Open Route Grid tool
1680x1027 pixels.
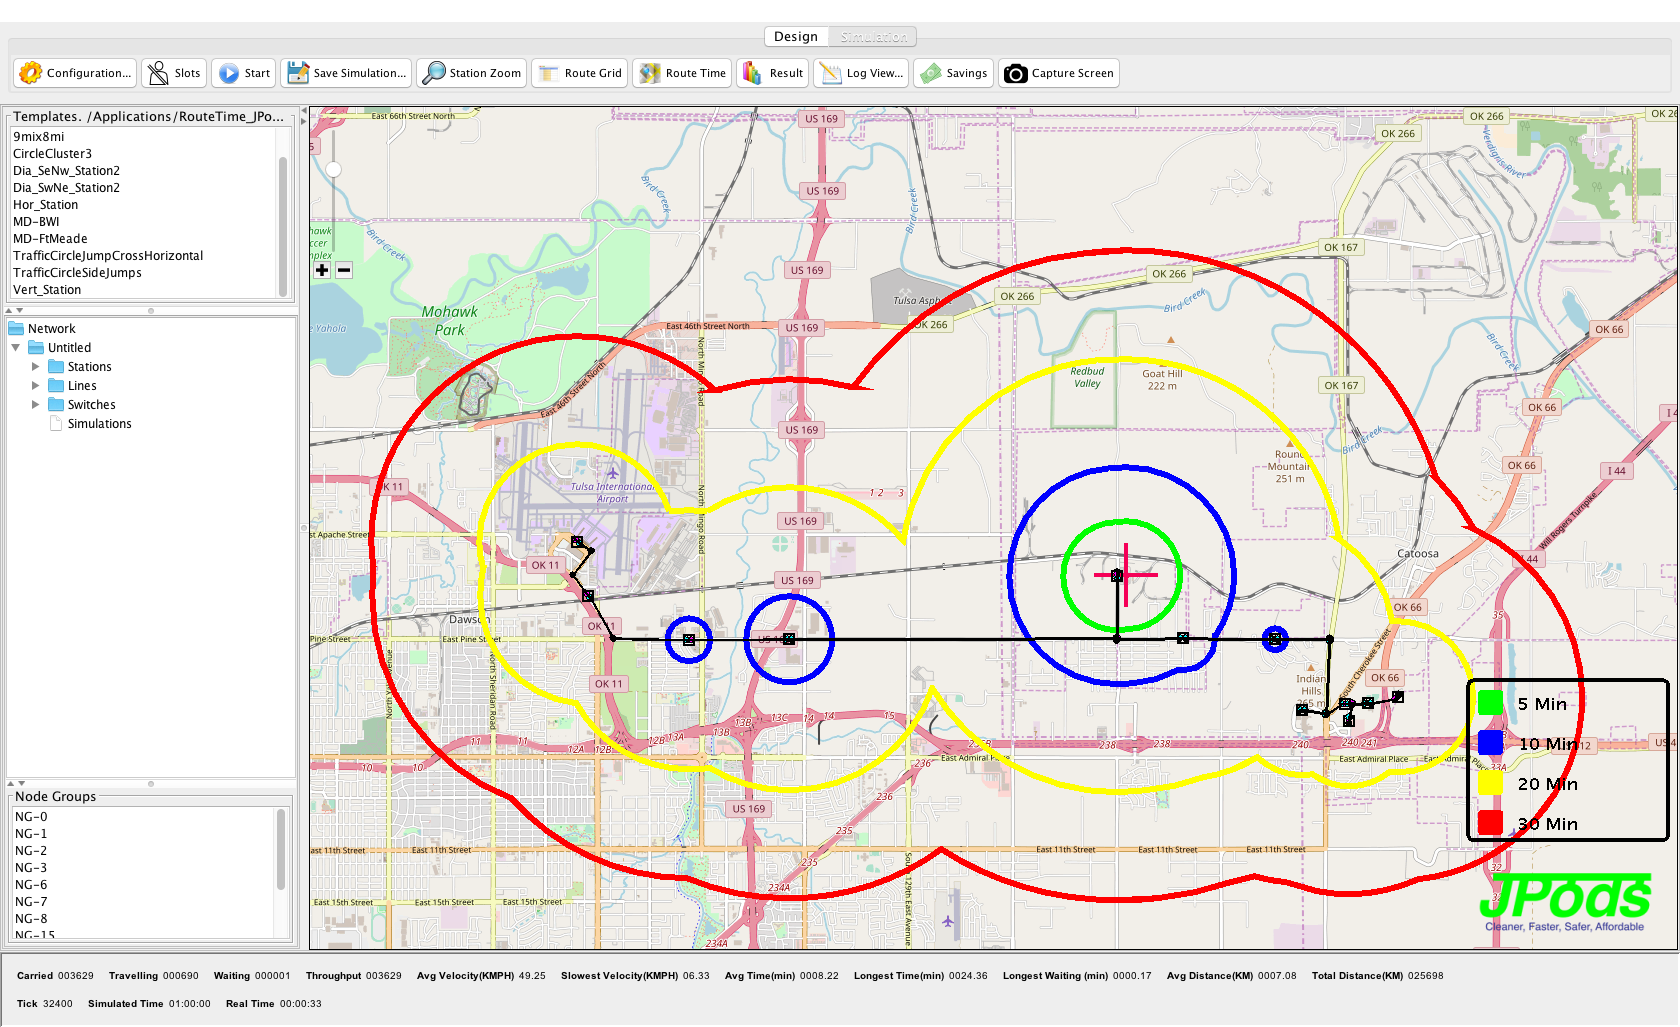(580, 73)
